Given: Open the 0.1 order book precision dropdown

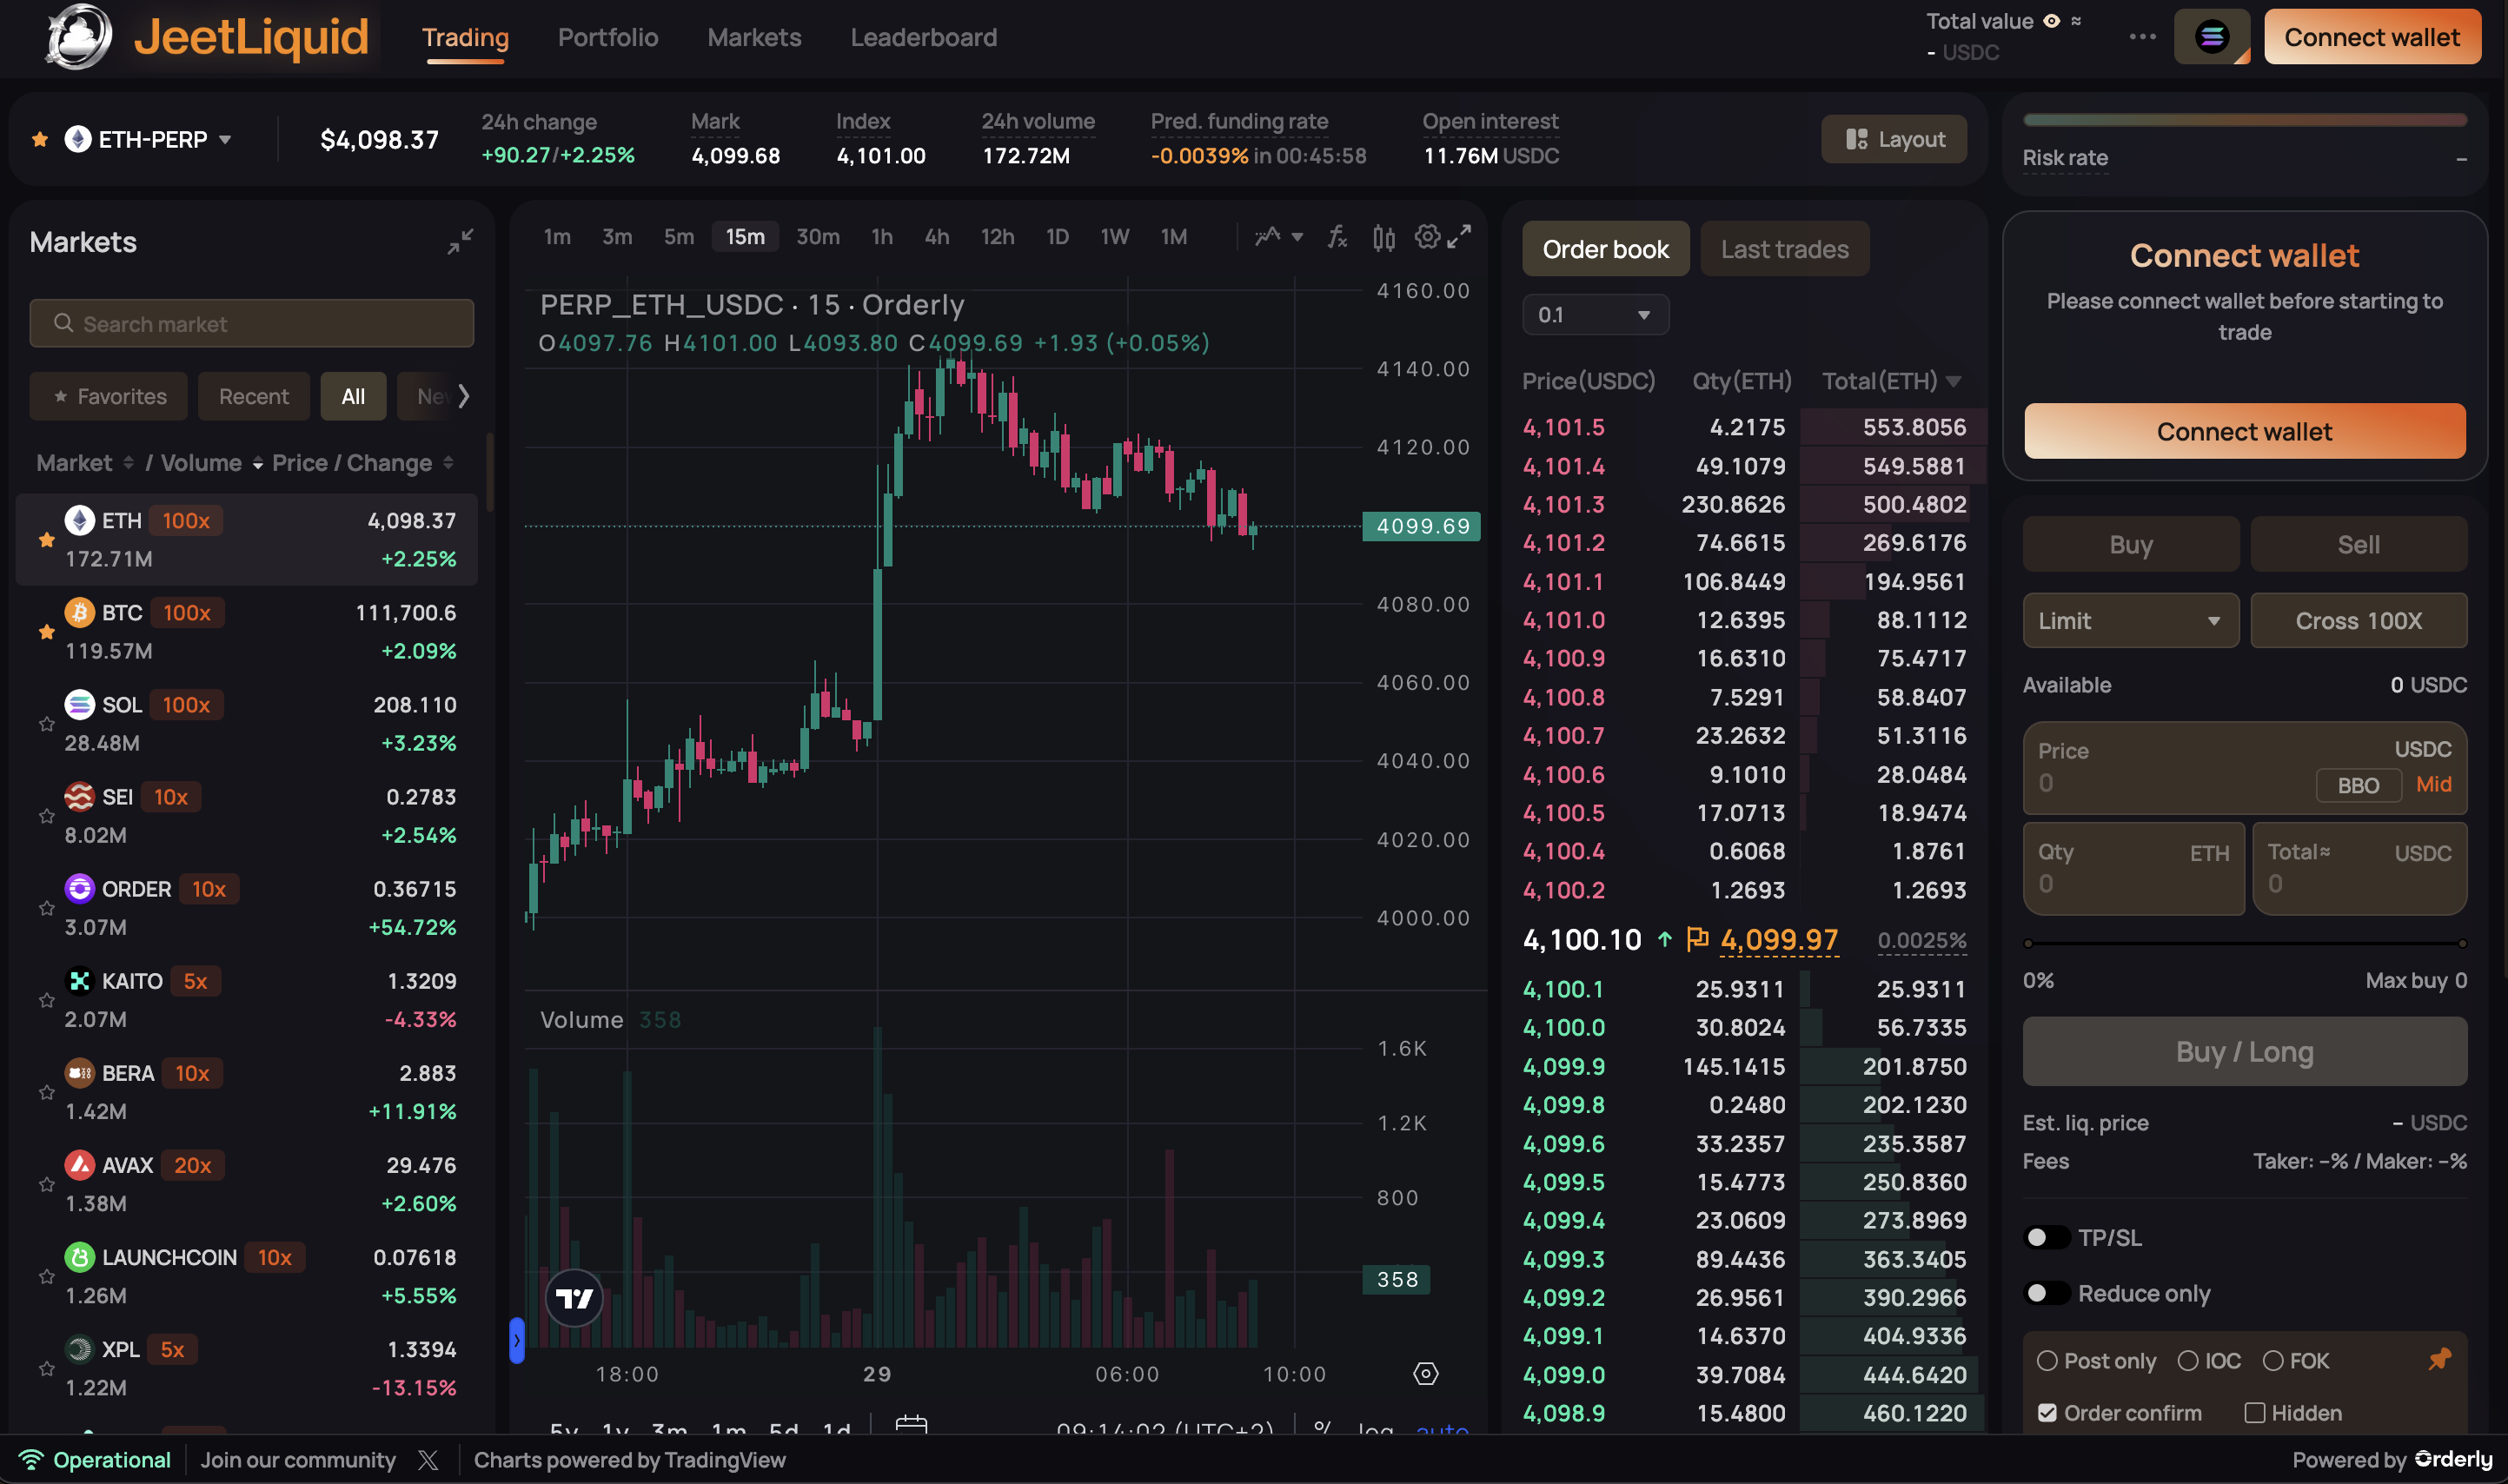Looking at the screenshot, I should pos(1595,315).
